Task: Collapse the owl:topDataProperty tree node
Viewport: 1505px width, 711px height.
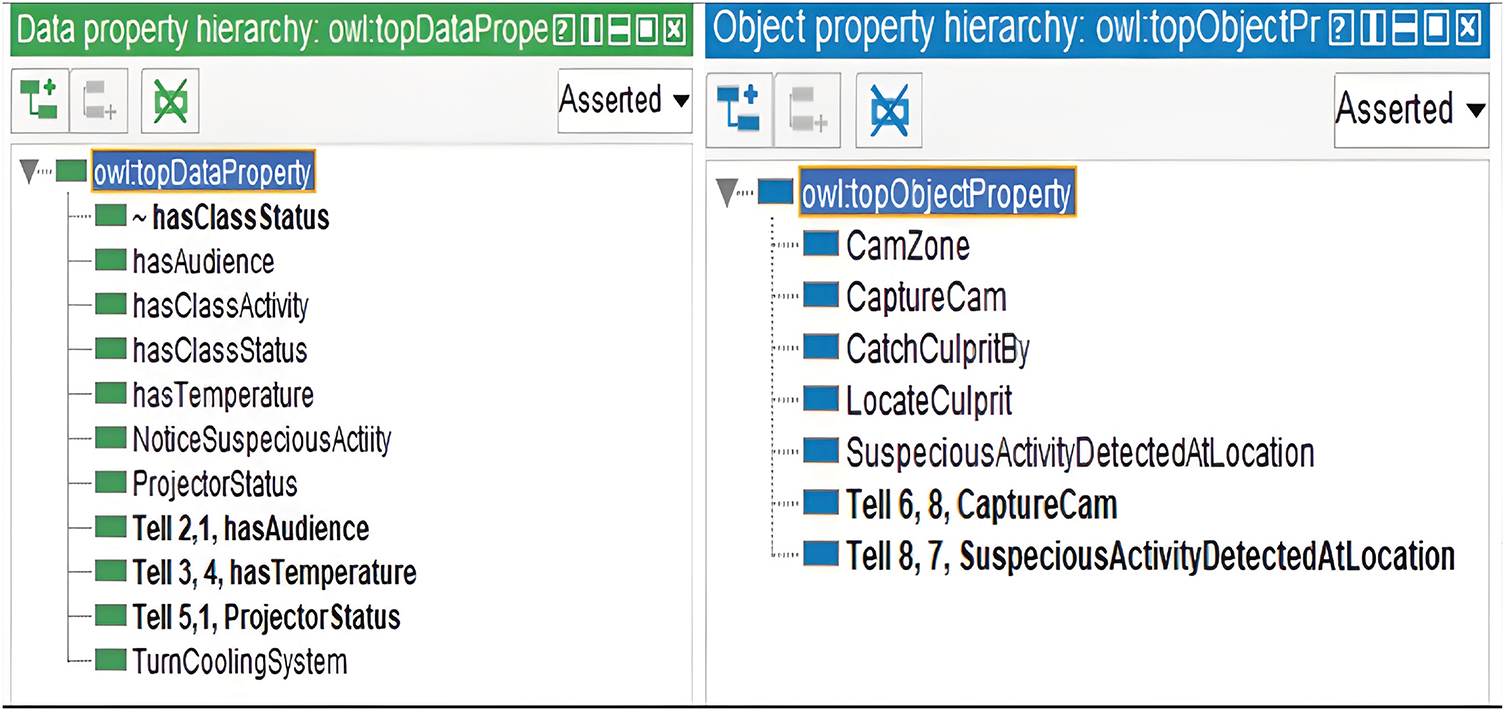Action: pyautogui.click(x=28, y=174)
